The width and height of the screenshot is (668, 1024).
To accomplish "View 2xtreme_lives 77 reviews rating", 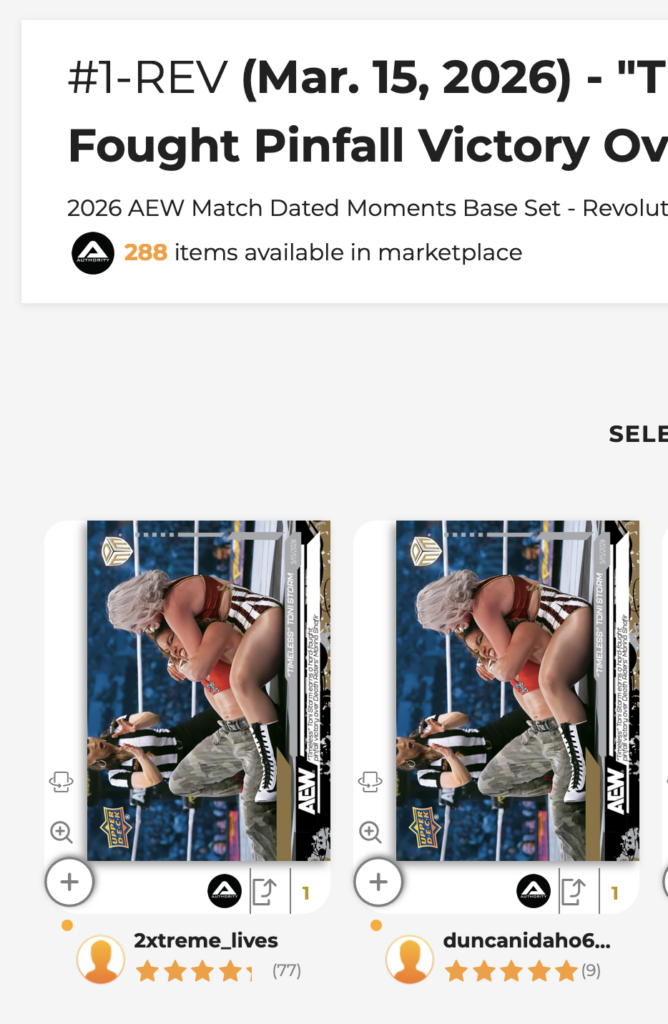I will [x=218, y=971].
